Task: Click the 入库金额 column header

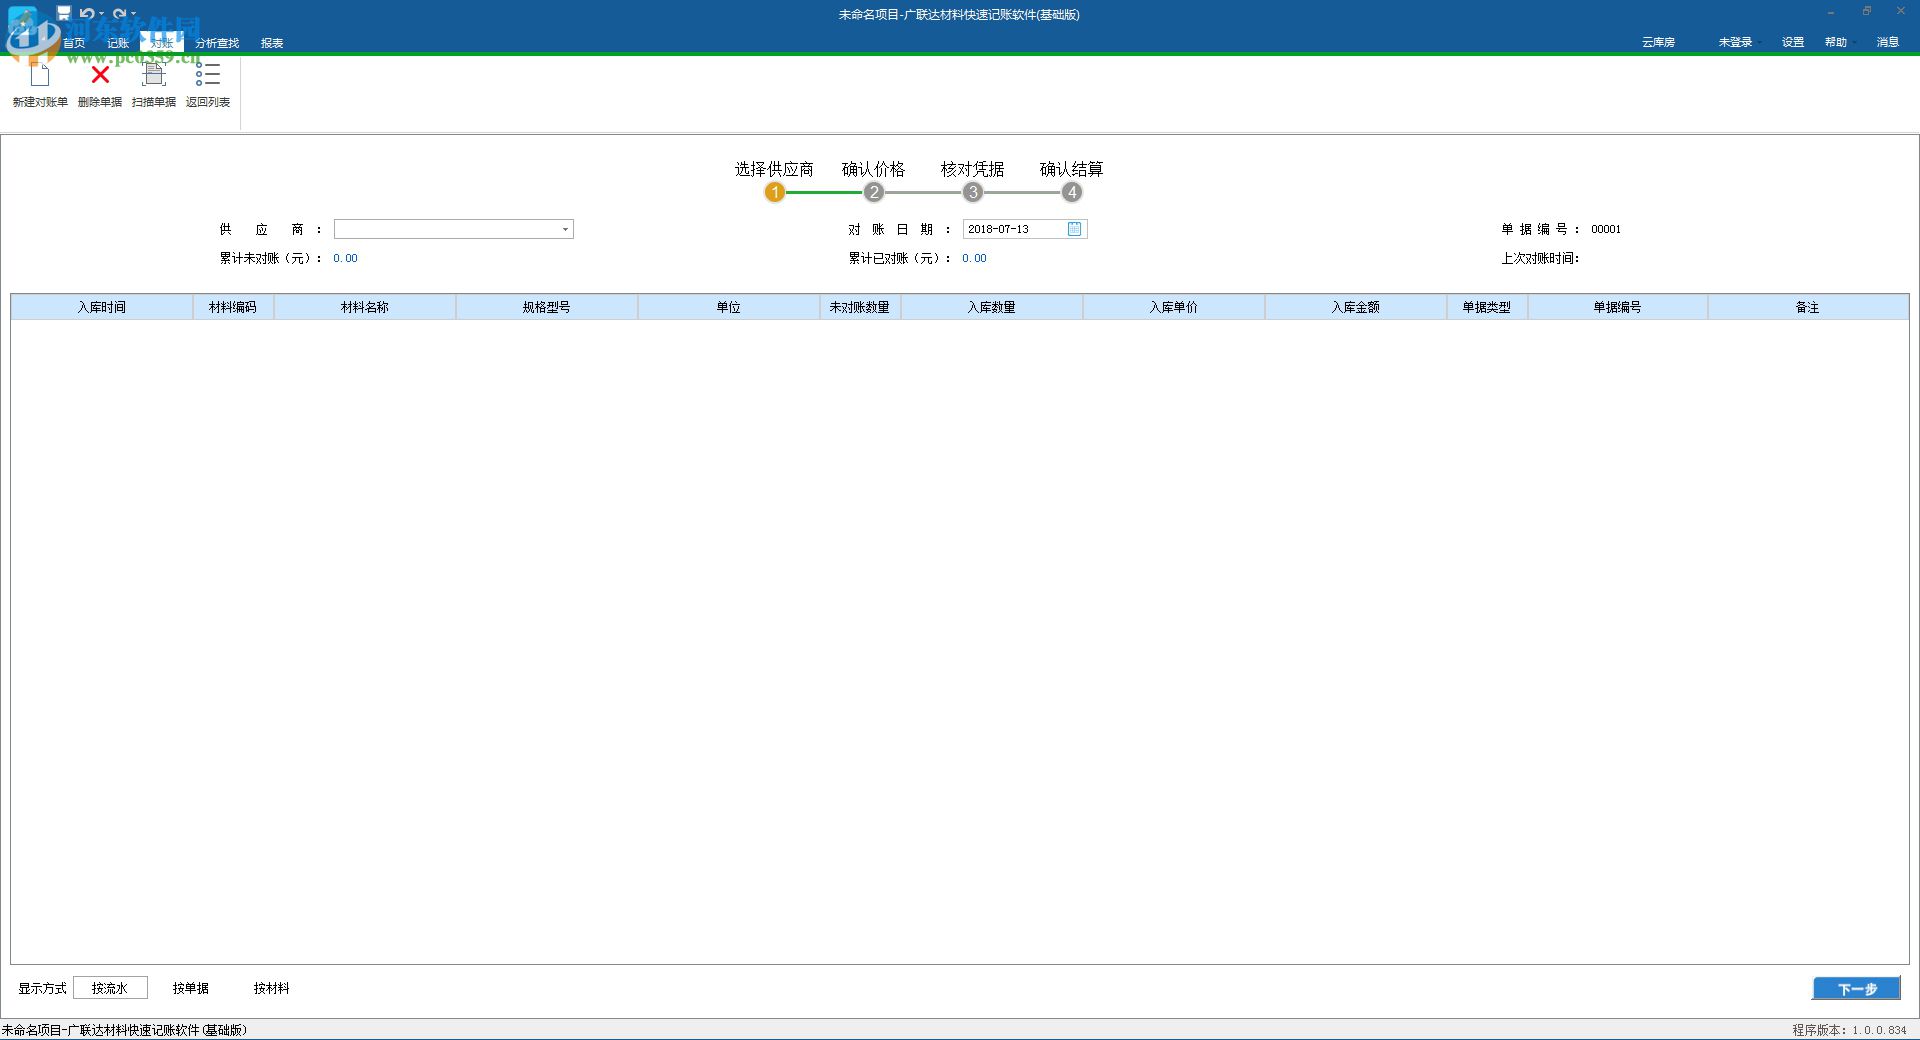Action: 1356,307
